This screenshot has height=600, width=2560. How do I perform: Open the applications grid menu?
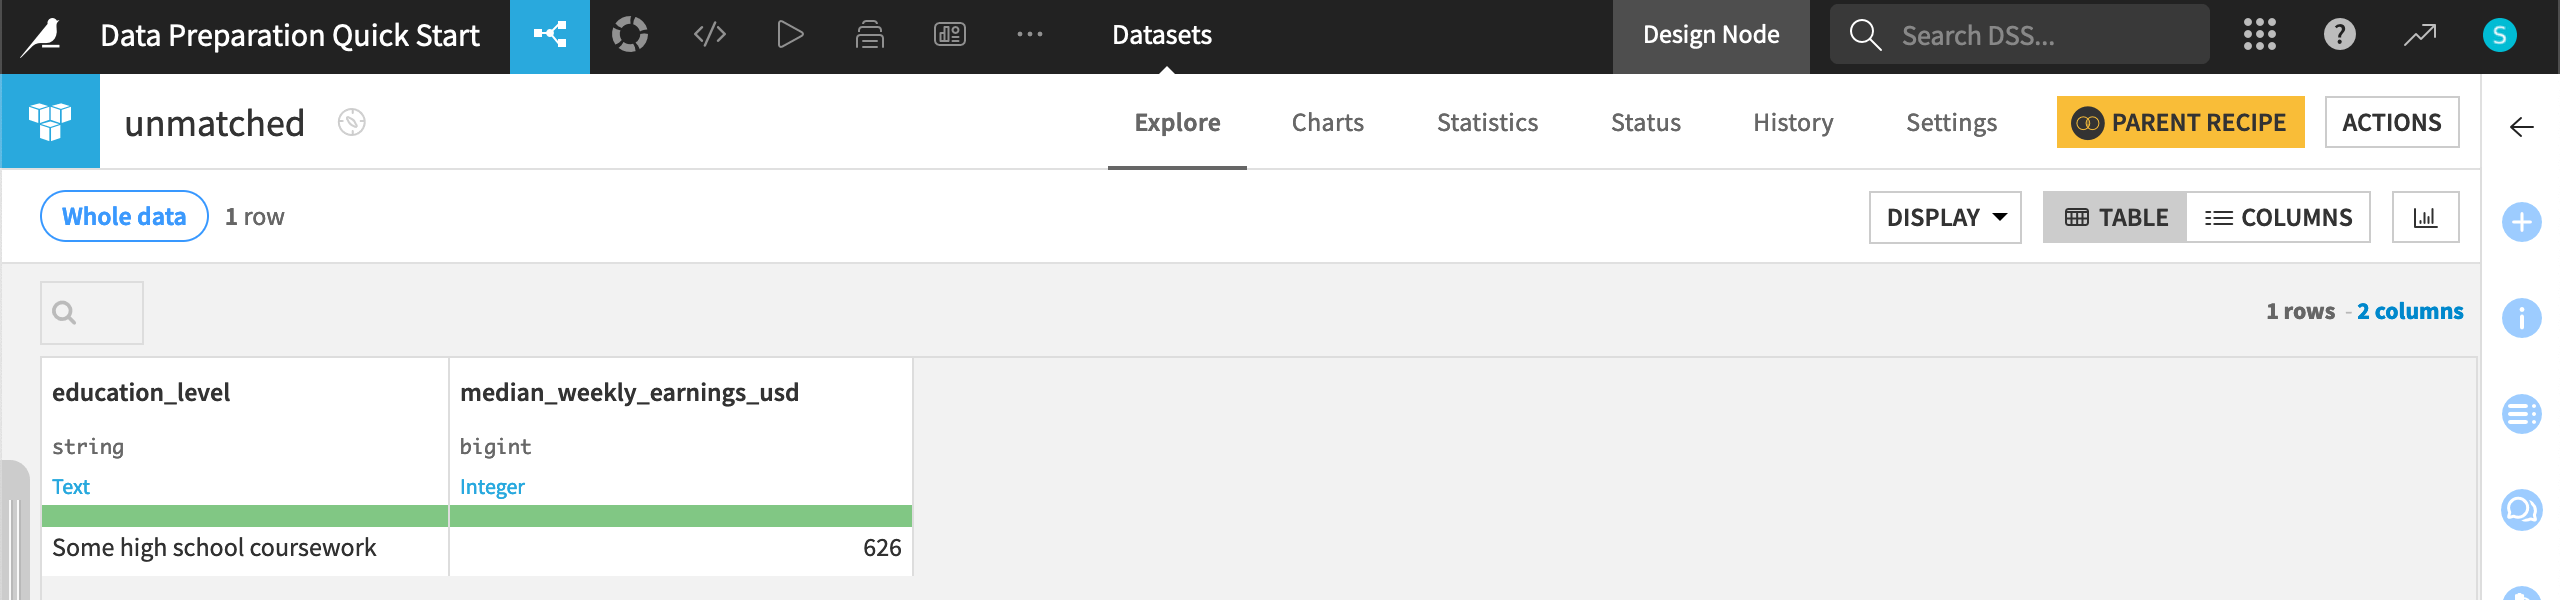point(2260,35)
